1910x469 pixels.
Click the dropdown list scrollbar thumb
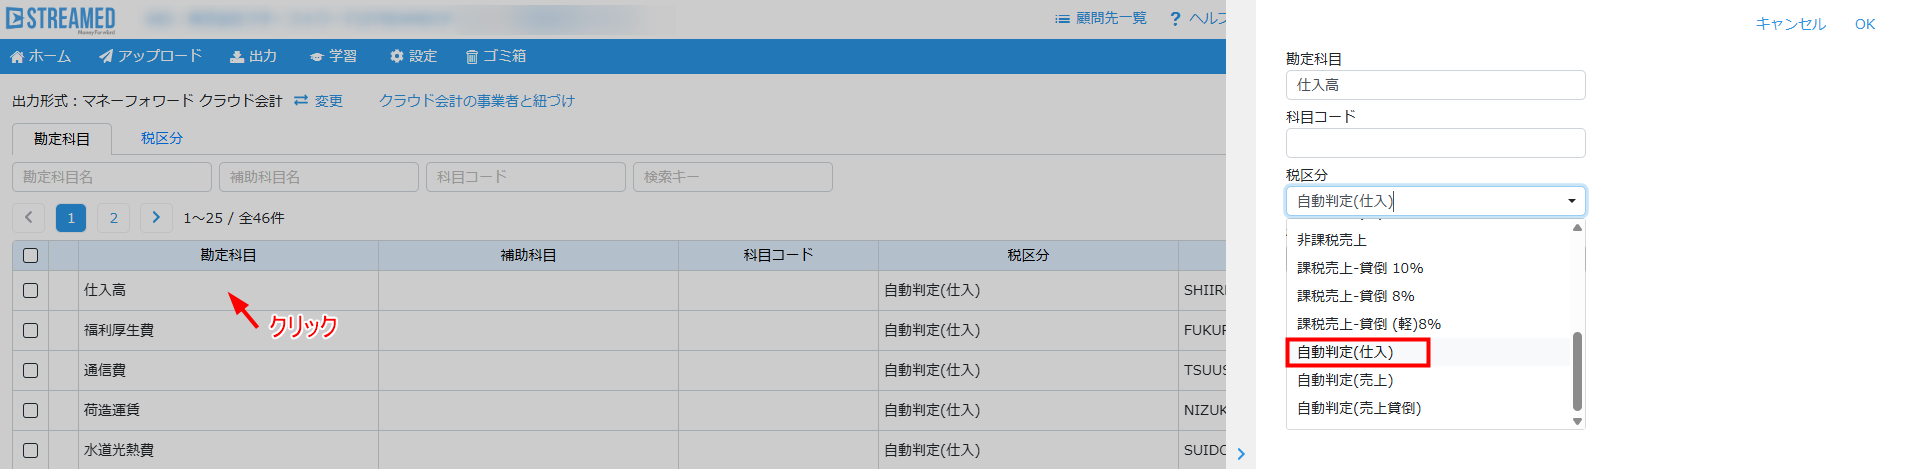1577,370
